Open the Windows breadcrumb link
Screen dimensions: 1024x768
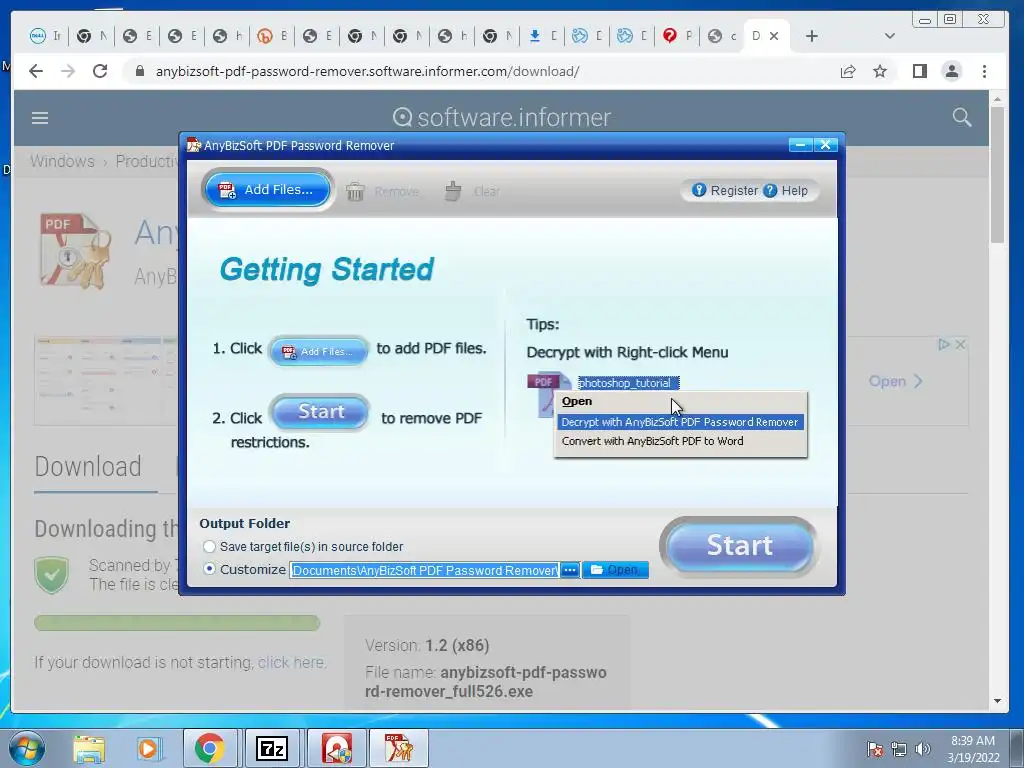[x=62, y=161]
